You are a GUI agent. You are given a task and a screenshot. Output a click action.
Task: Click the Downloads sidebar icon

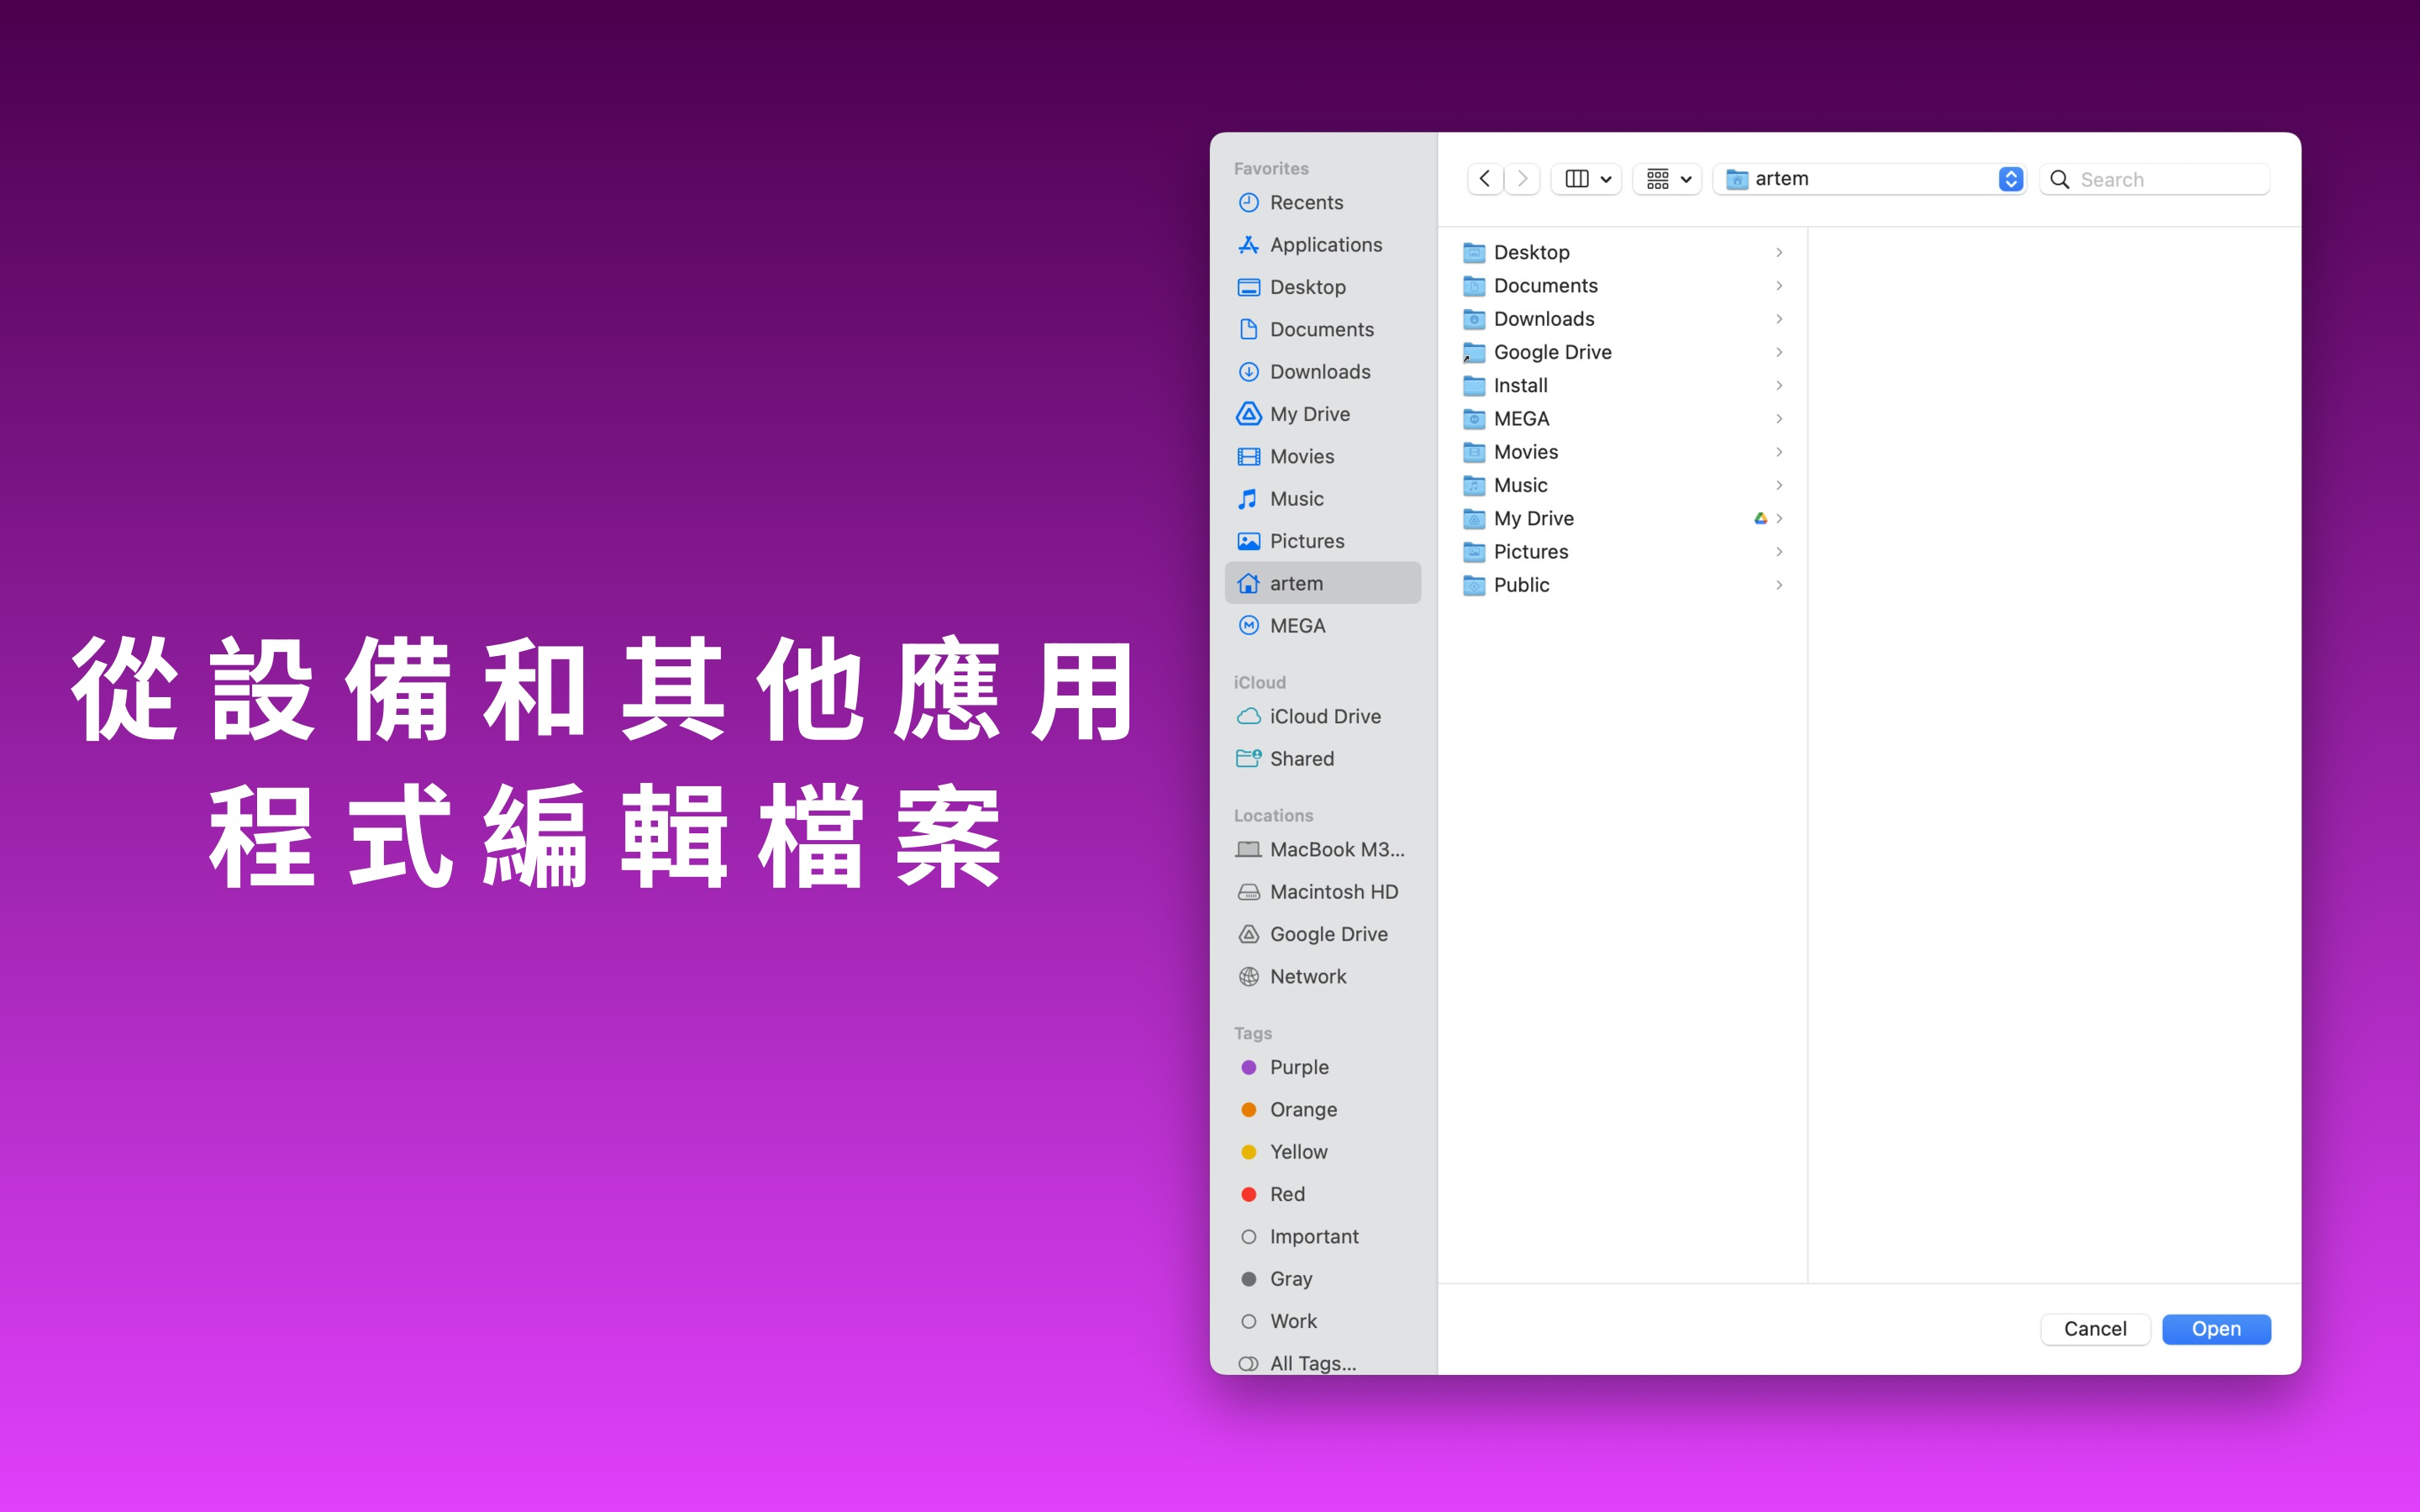(x=1248, y=372)
